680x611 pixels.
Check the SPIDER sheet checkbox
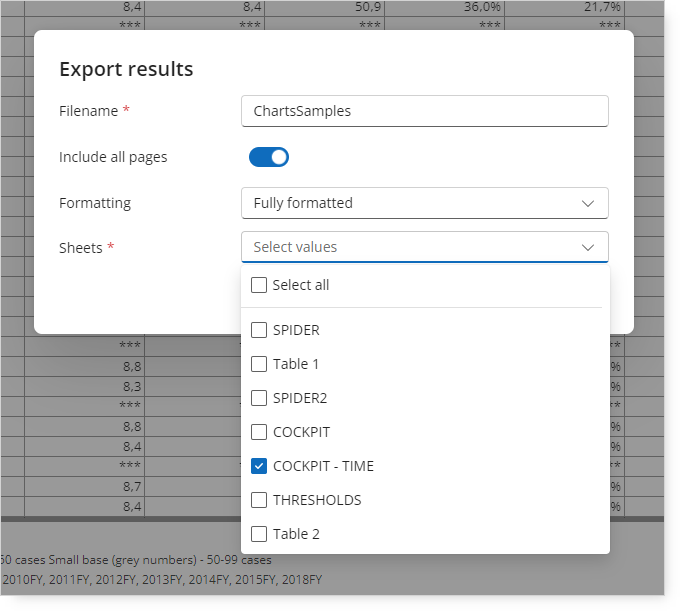point(259,330)
